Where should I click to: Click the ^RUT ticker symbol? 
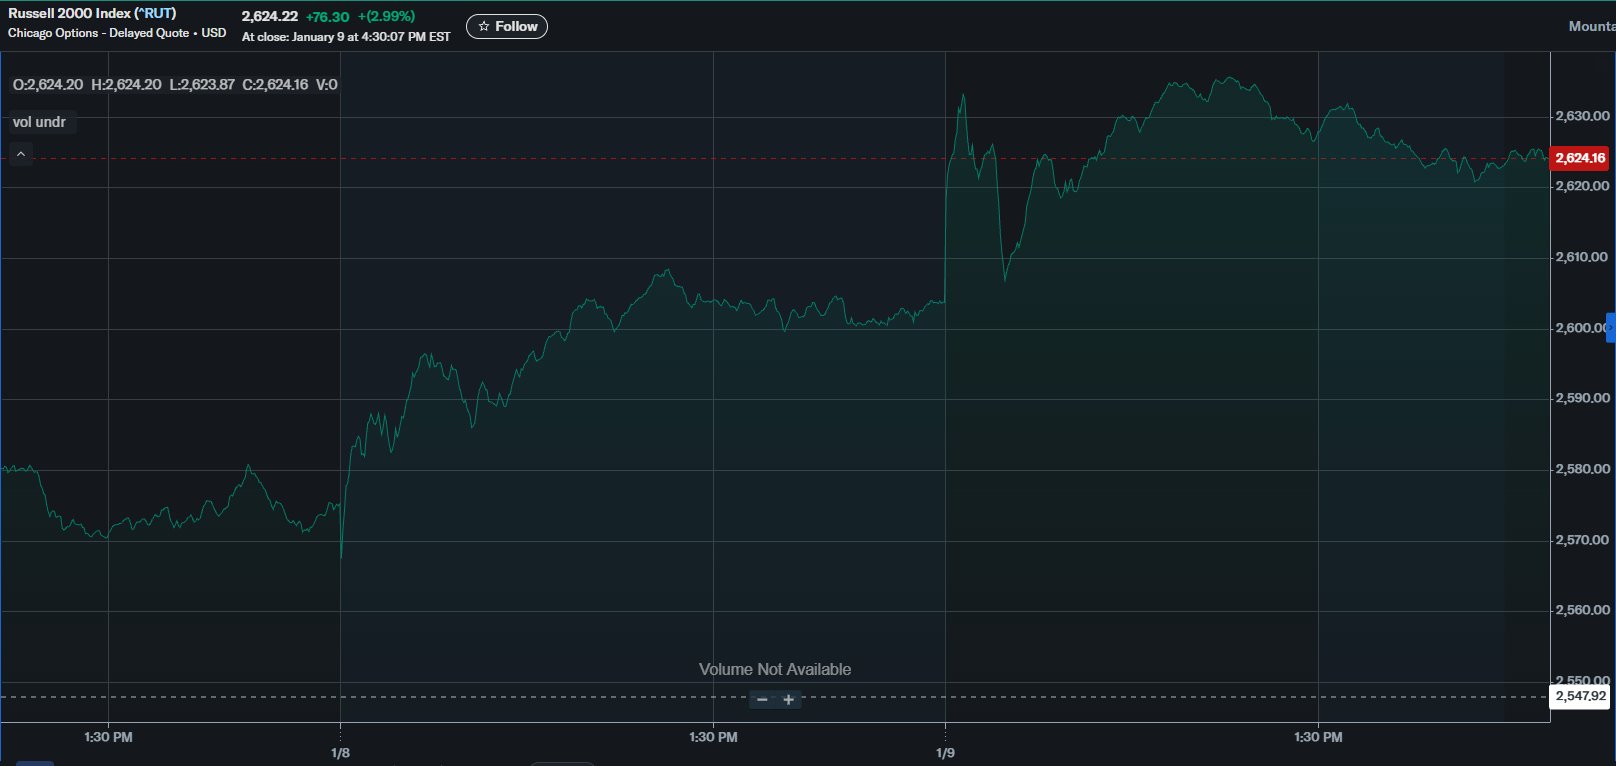[155, 14]
